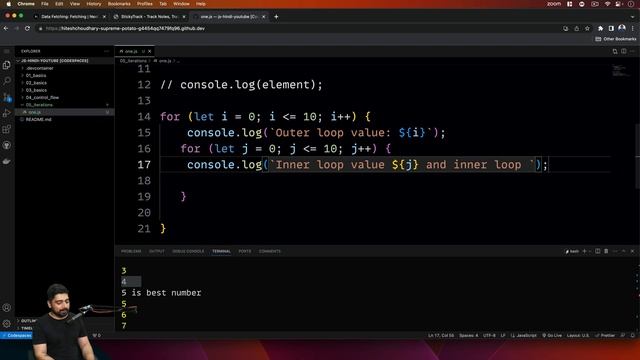640x360 pixels.
Task: Switch to StickyTrack browser tab
Action: coord(149,17)
